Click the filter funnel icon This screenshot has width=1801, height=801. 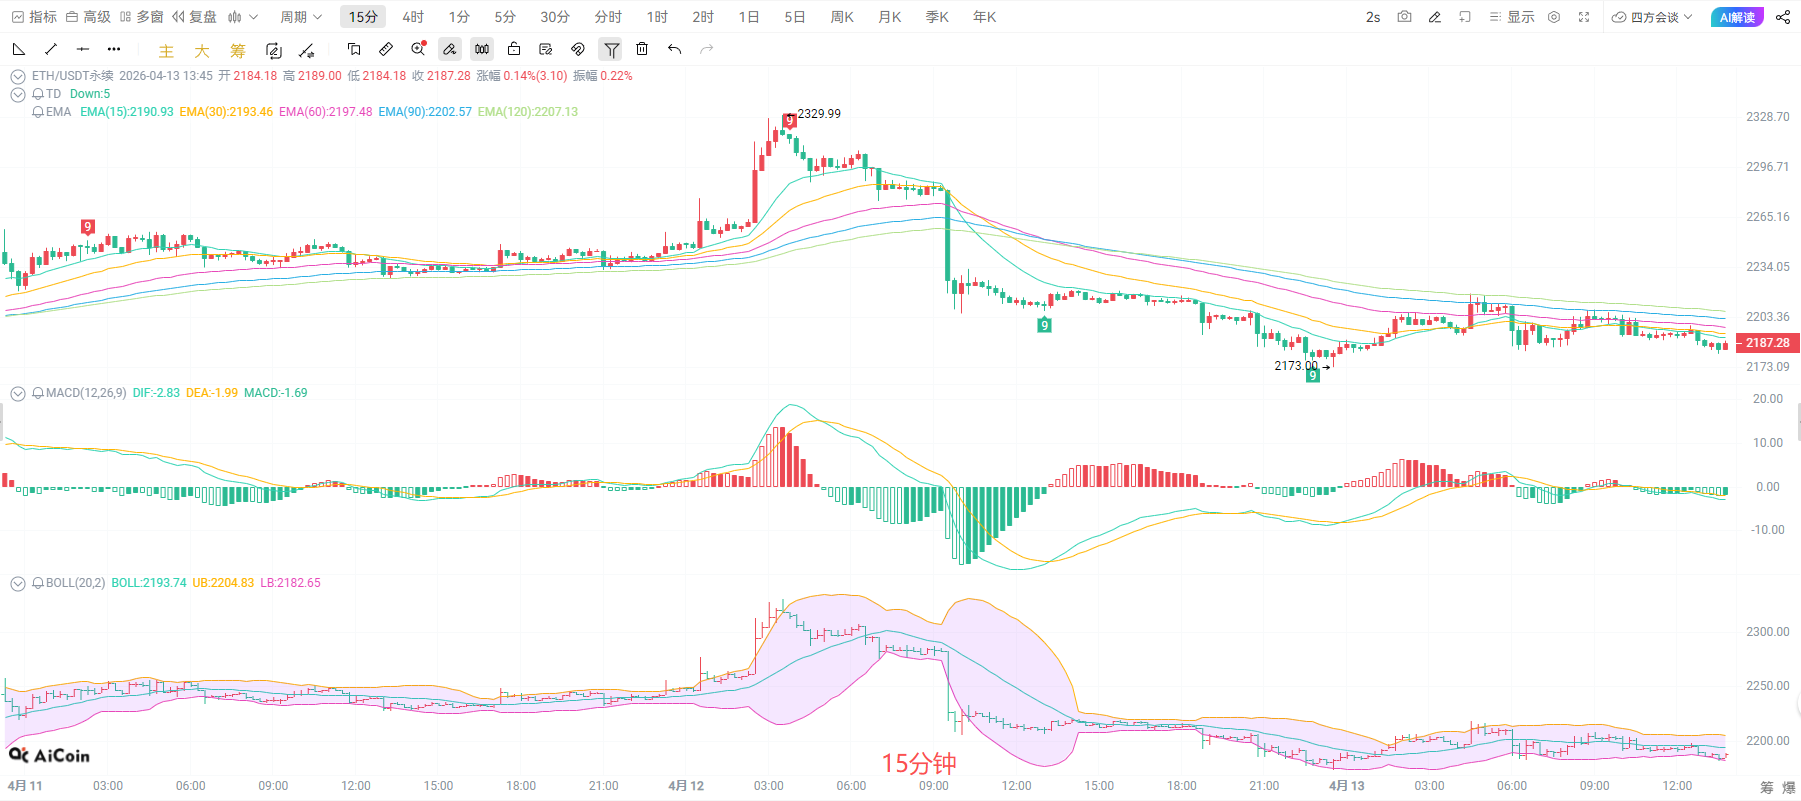click(x=611, y=49)
